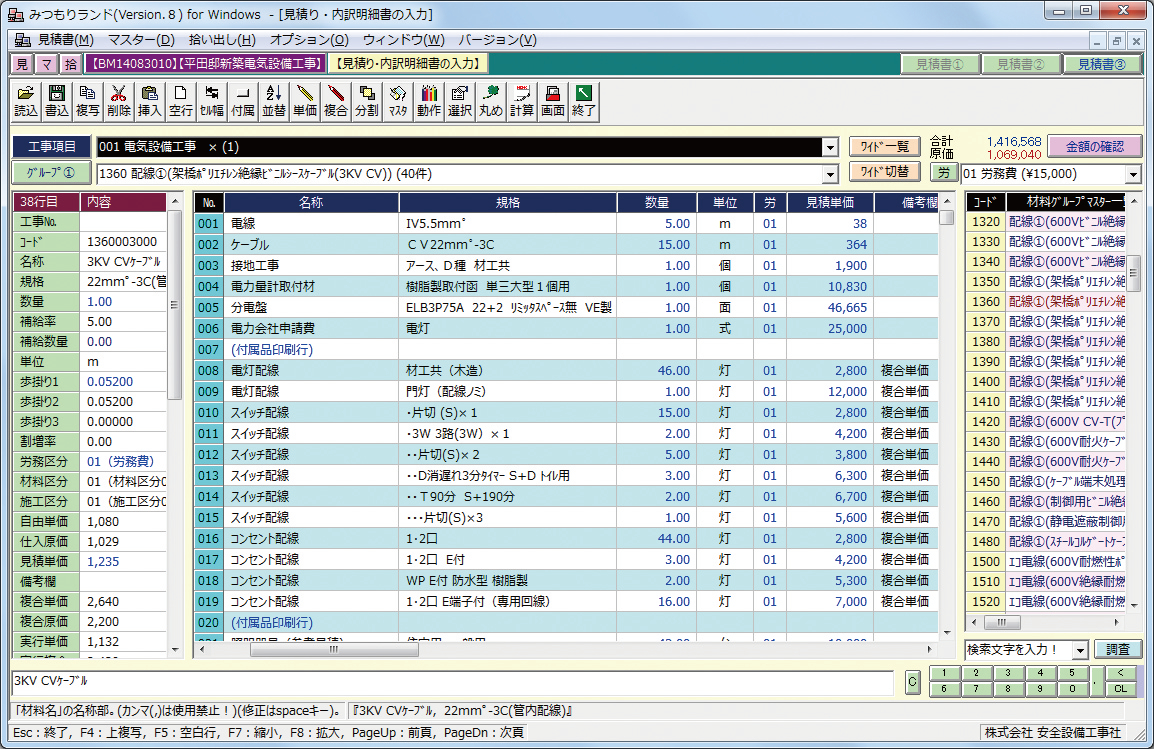Screen dimensions: 1154x749
Task: Click the 並替 (sort) toolbar icon
Action: tap(274, 101)
